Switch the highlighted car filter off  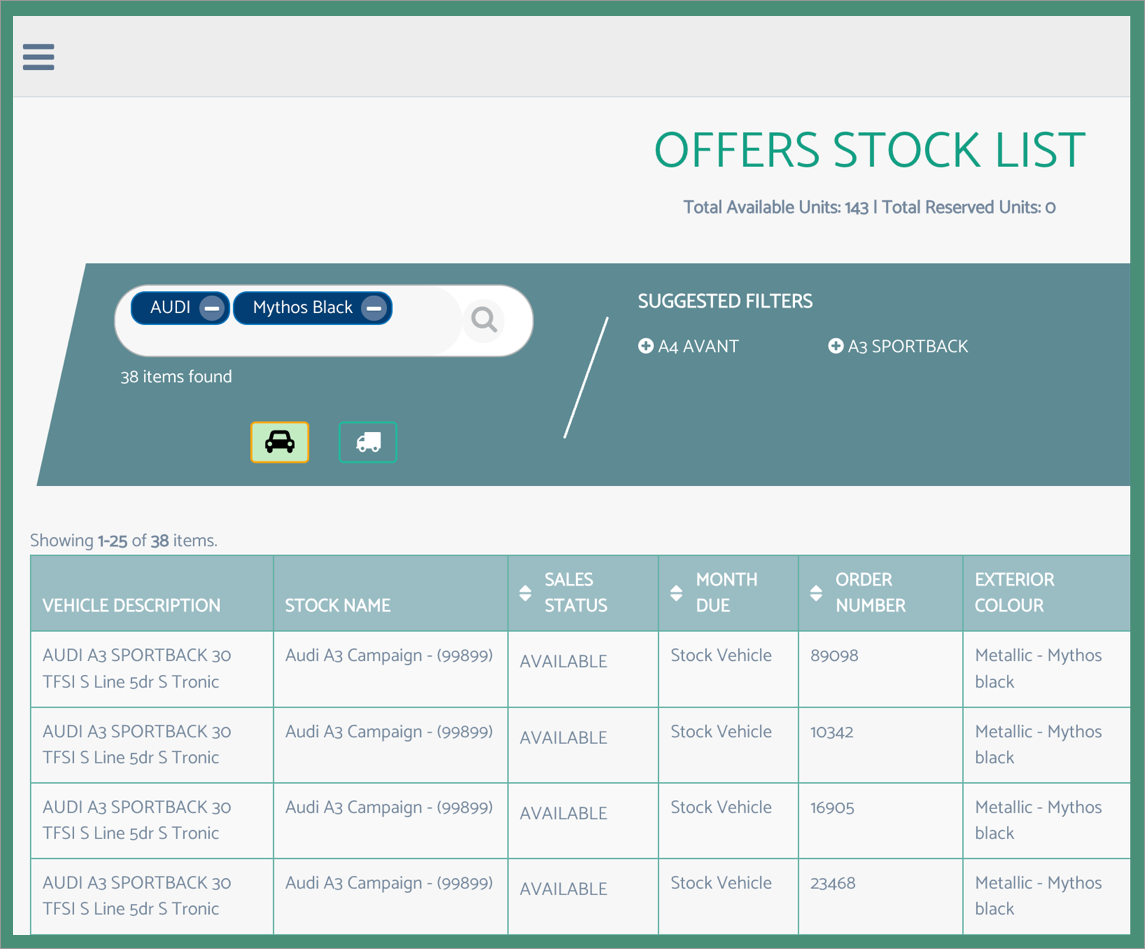click(x=279, y=441)
